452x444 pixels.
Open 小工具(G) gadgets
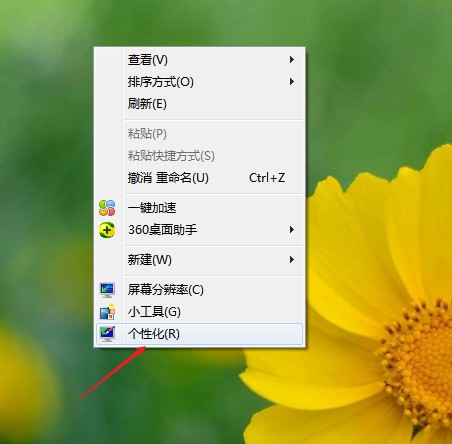tap(199, 312)
